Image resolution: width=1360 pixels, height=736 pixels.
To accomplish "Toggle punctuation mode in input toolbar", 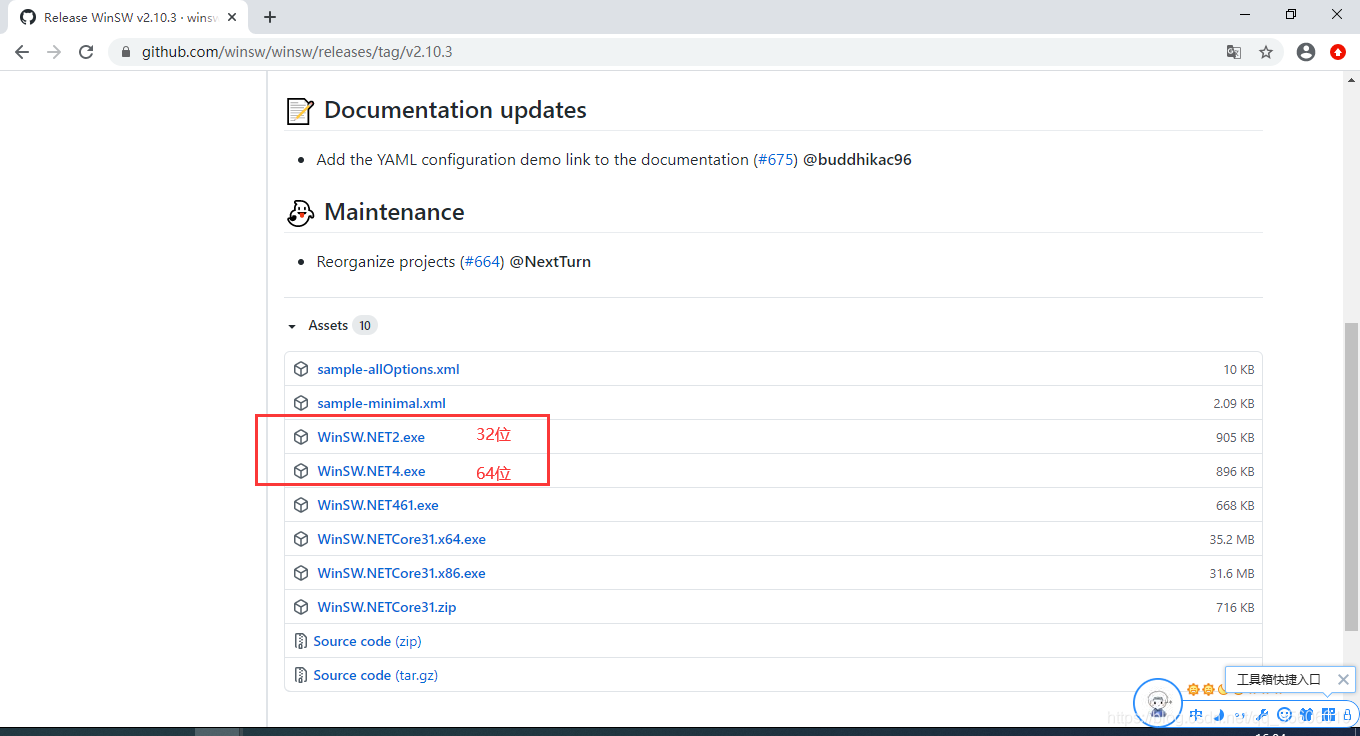I will pyautogui.click(x=1241, y=715).
